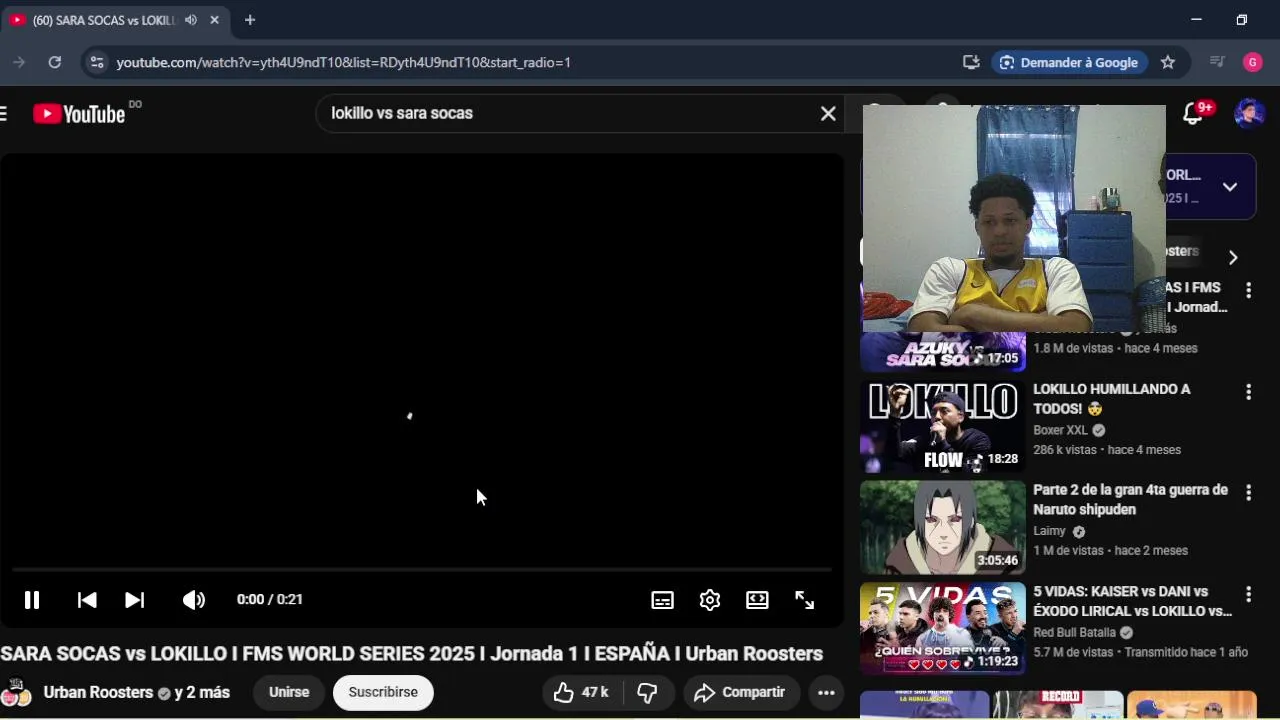The width and height of the screenshot is (1280, 720).
Task: Click Demander à Google button
Action: click(x=1069, y=62)
